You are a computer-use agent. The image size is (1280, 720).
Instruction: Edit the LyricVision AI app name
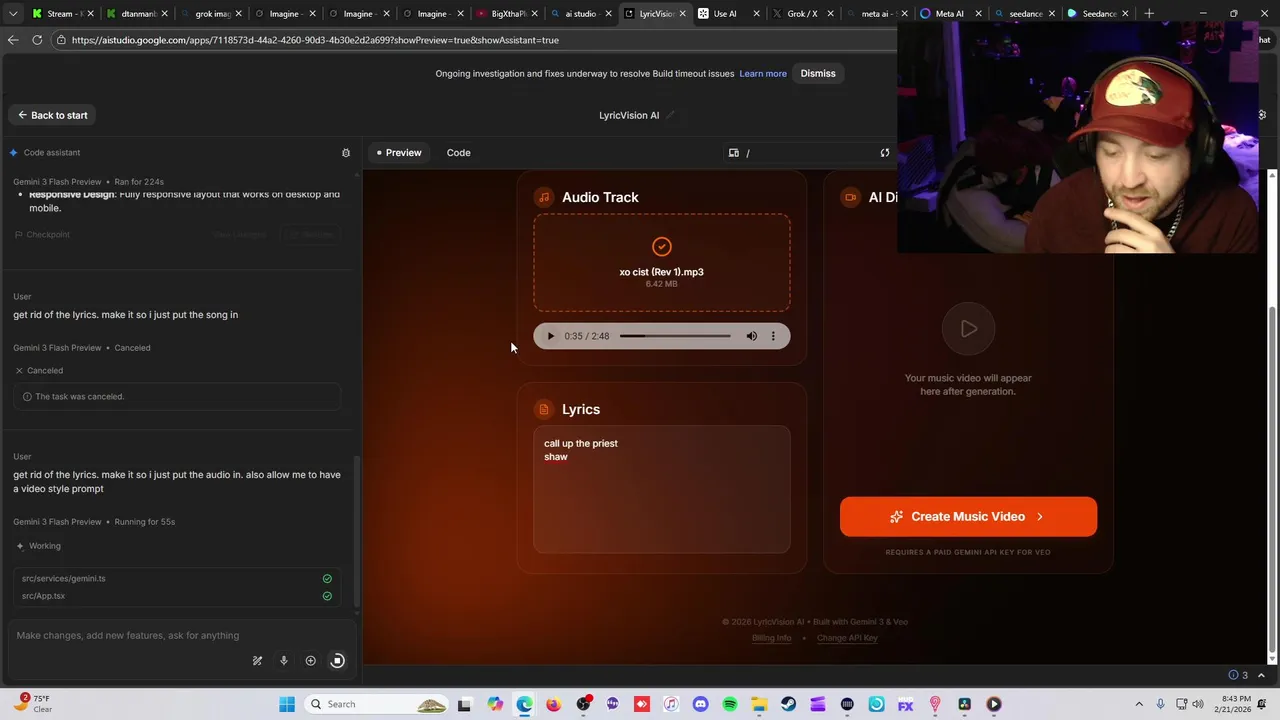[671, 115]
